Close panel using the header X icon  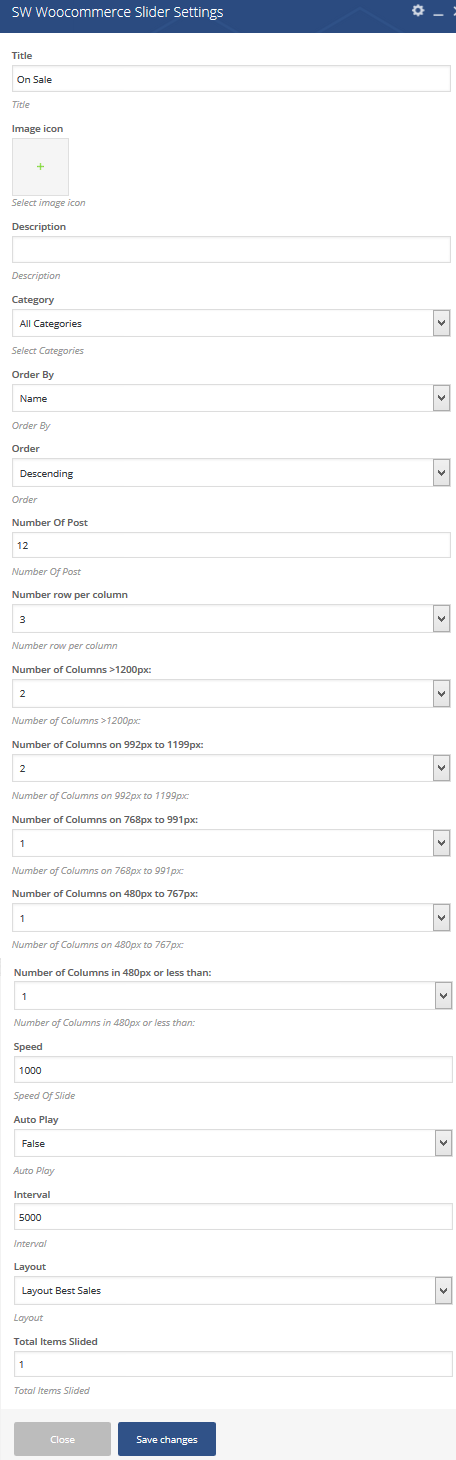click(x=452, y=12)
